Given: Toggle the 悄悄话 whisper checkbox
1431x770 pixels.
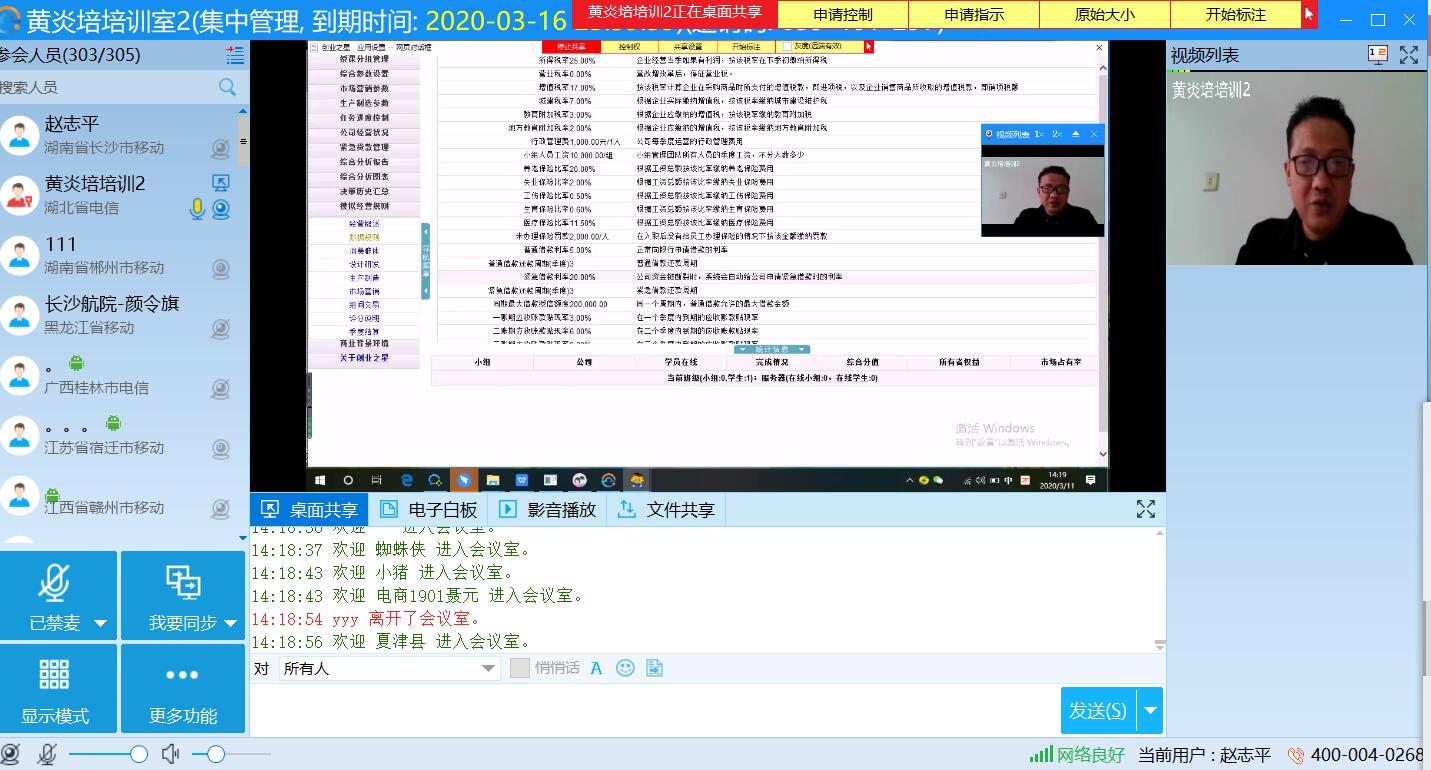Looking at the screenshot, I should click(519, 668).
